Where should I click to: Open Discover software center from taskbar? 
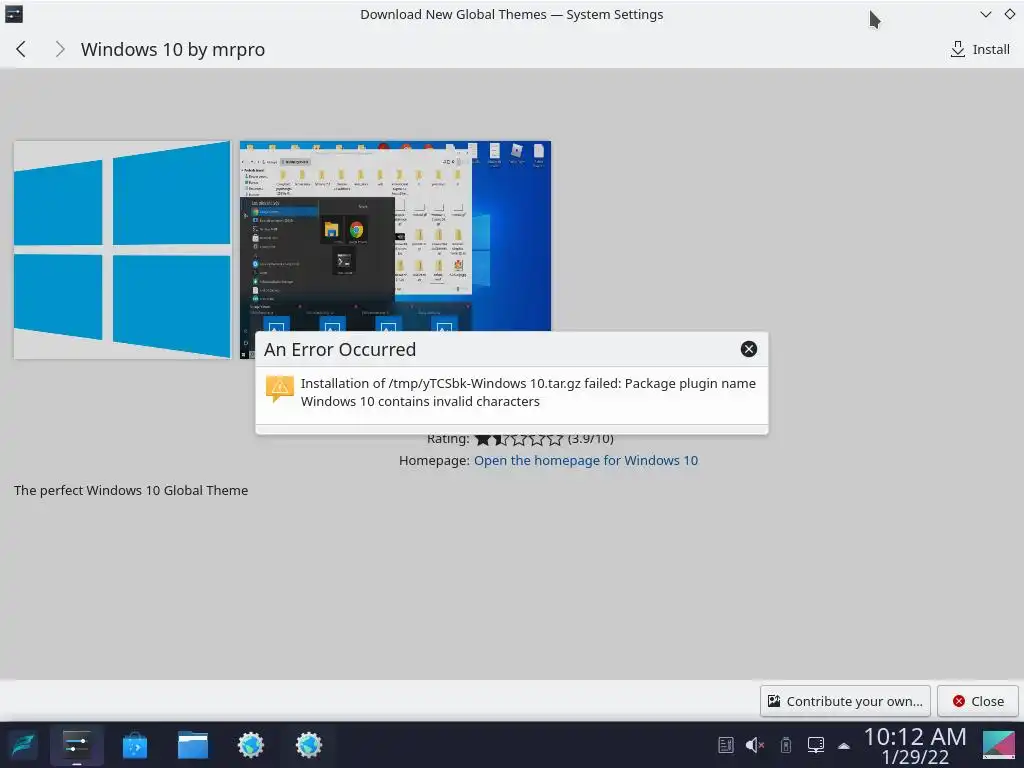(135, 745)
